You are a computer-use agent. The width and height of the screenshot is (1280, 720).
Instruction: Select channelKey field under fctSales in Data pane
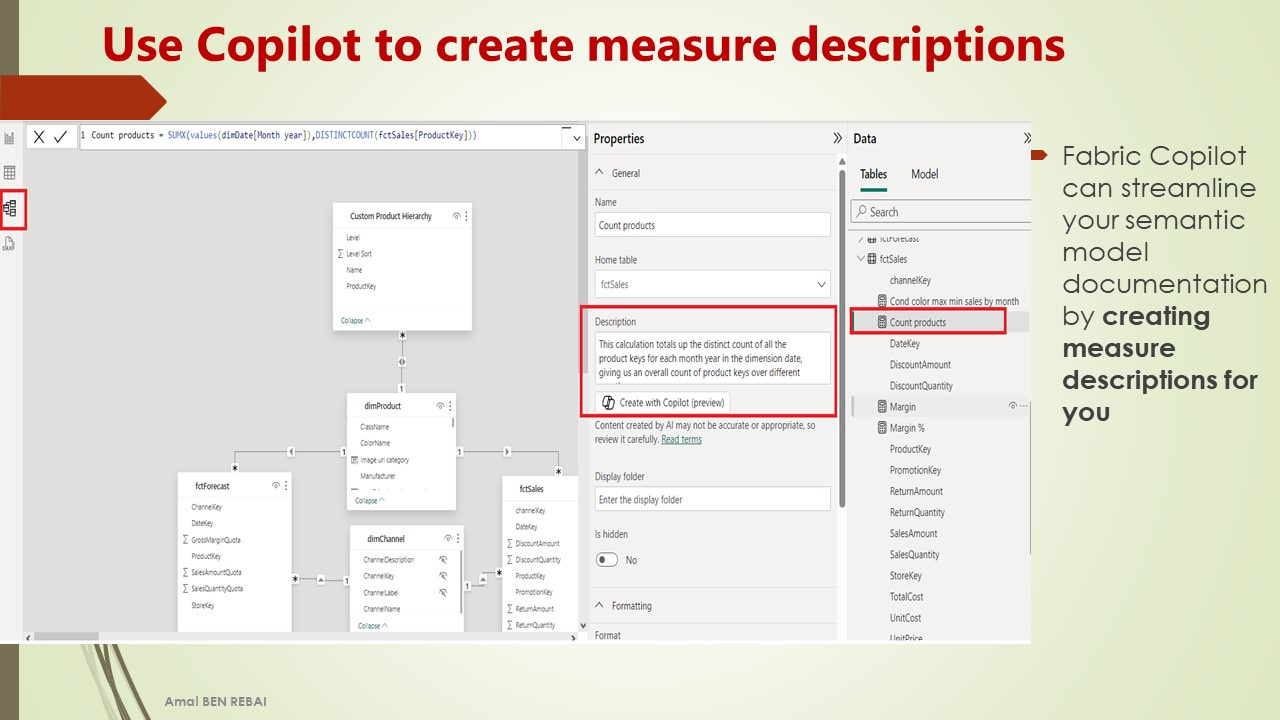910,281
